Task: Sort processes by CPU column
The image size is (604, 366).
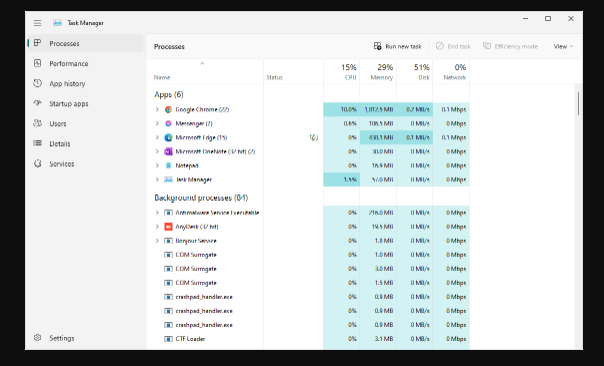Action: click(x=342, y=72)
